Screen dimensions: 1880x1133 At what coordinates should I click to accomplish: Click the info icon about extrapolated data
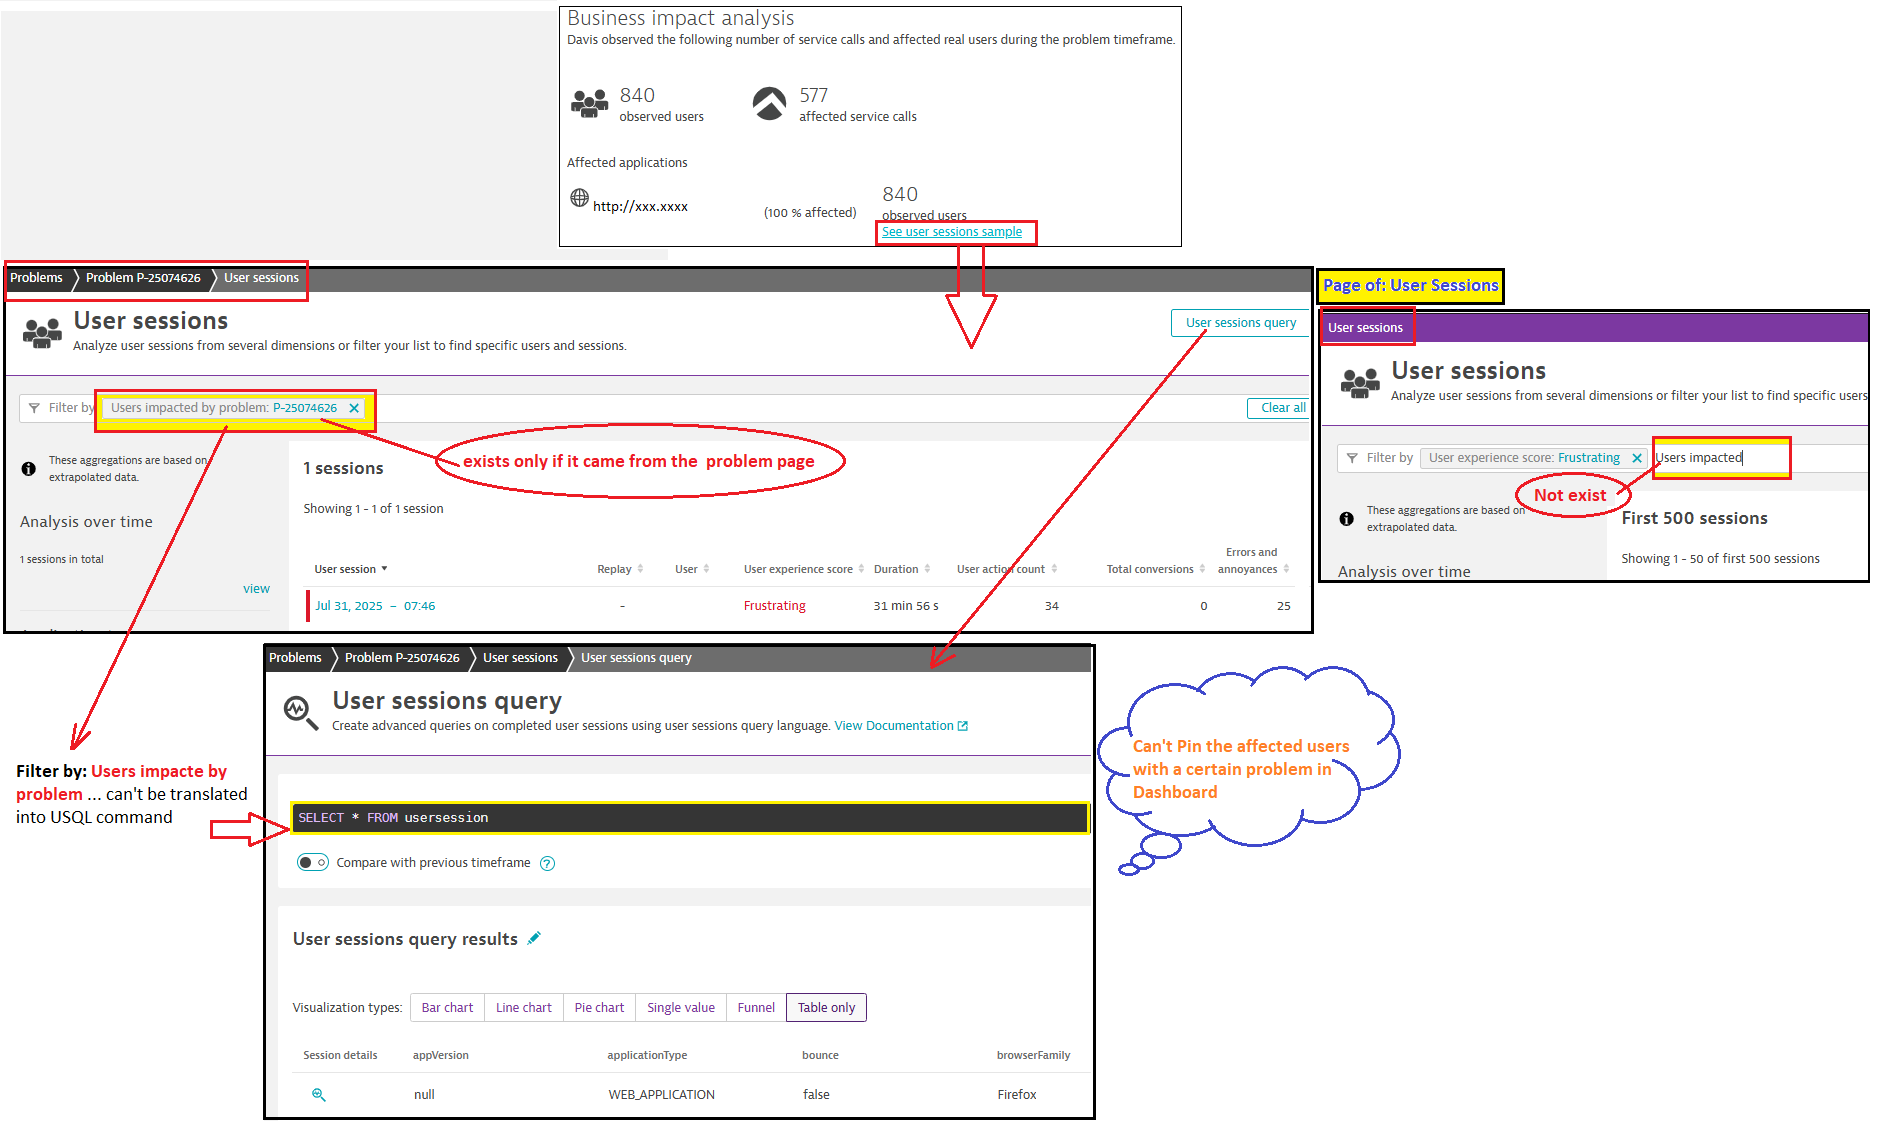point(28,468)
